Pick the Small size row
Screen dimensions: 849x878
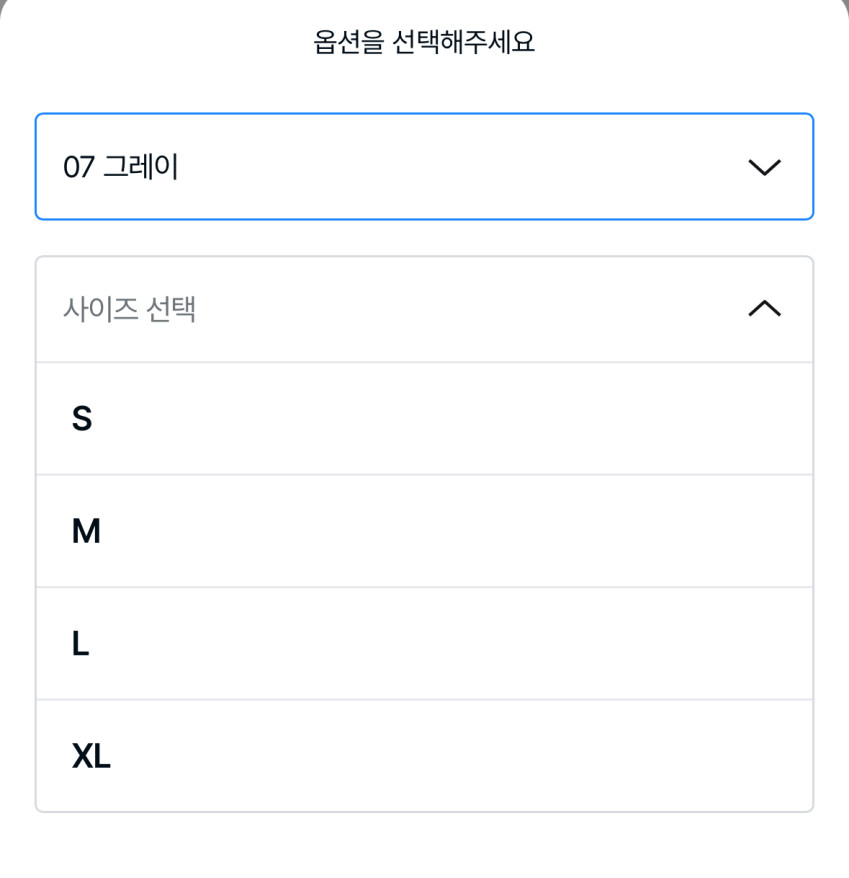(424, 418)
